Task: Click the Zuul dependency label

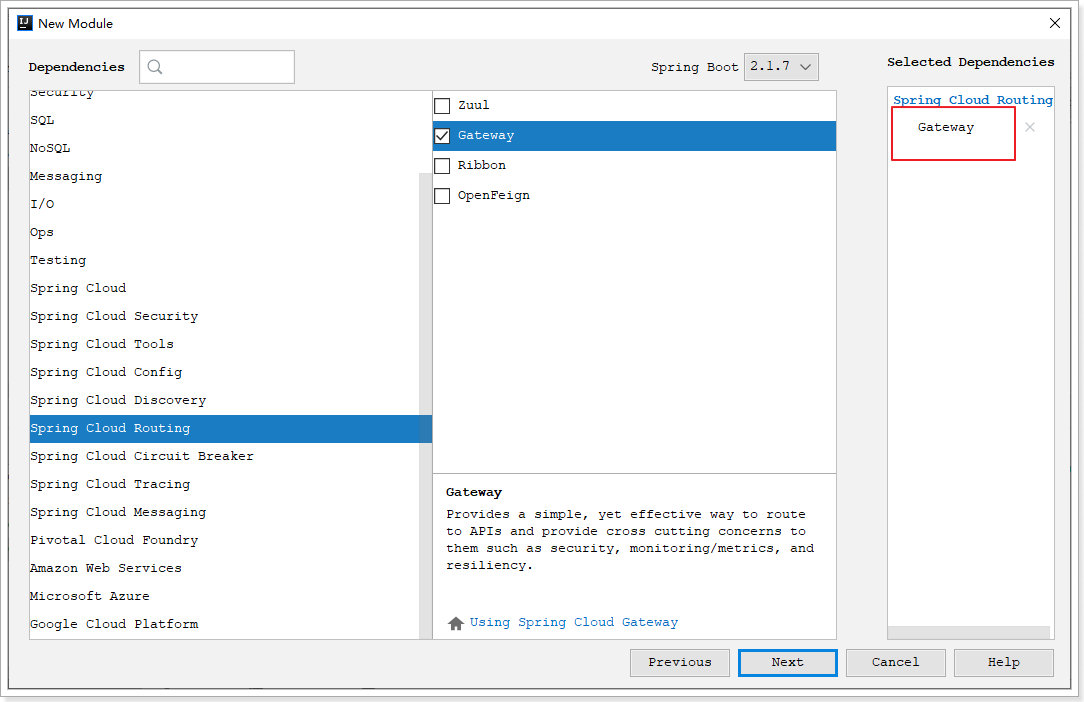Action: pos(474,105)
